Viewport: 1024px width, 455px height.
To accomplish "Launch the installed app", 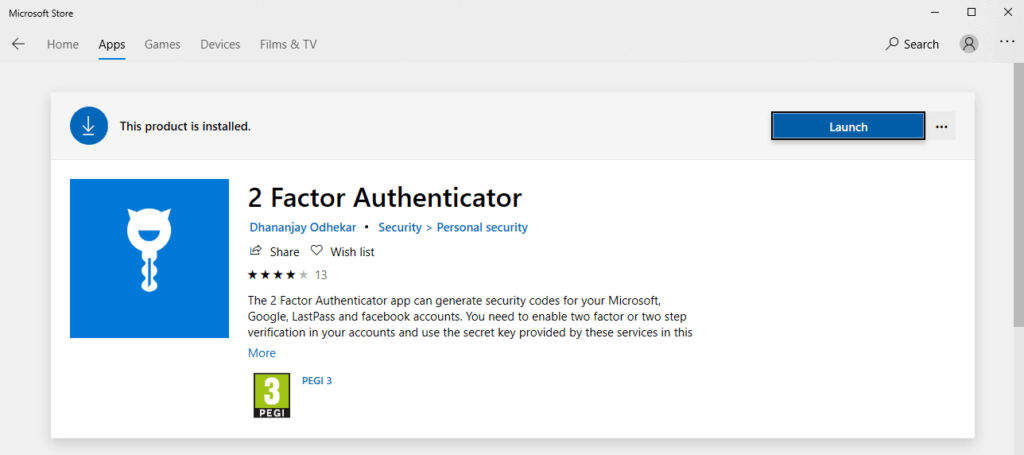I will tap(848, 127).
